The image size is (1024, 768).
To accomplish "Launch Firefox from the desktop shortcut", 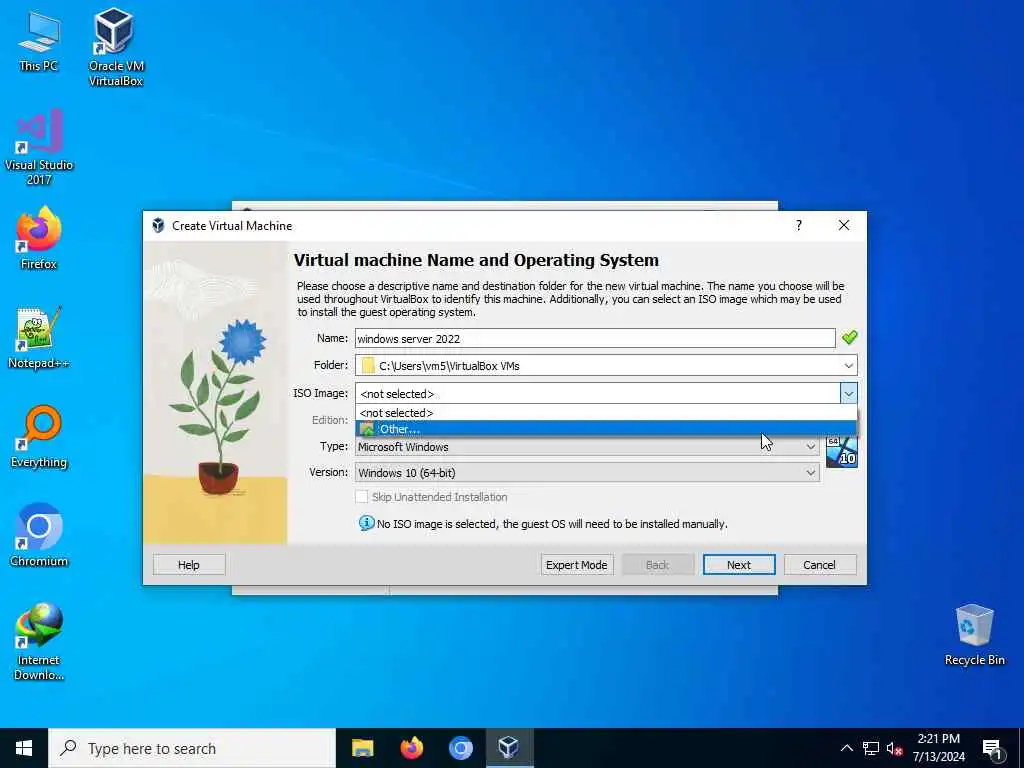I will (39, 237).
